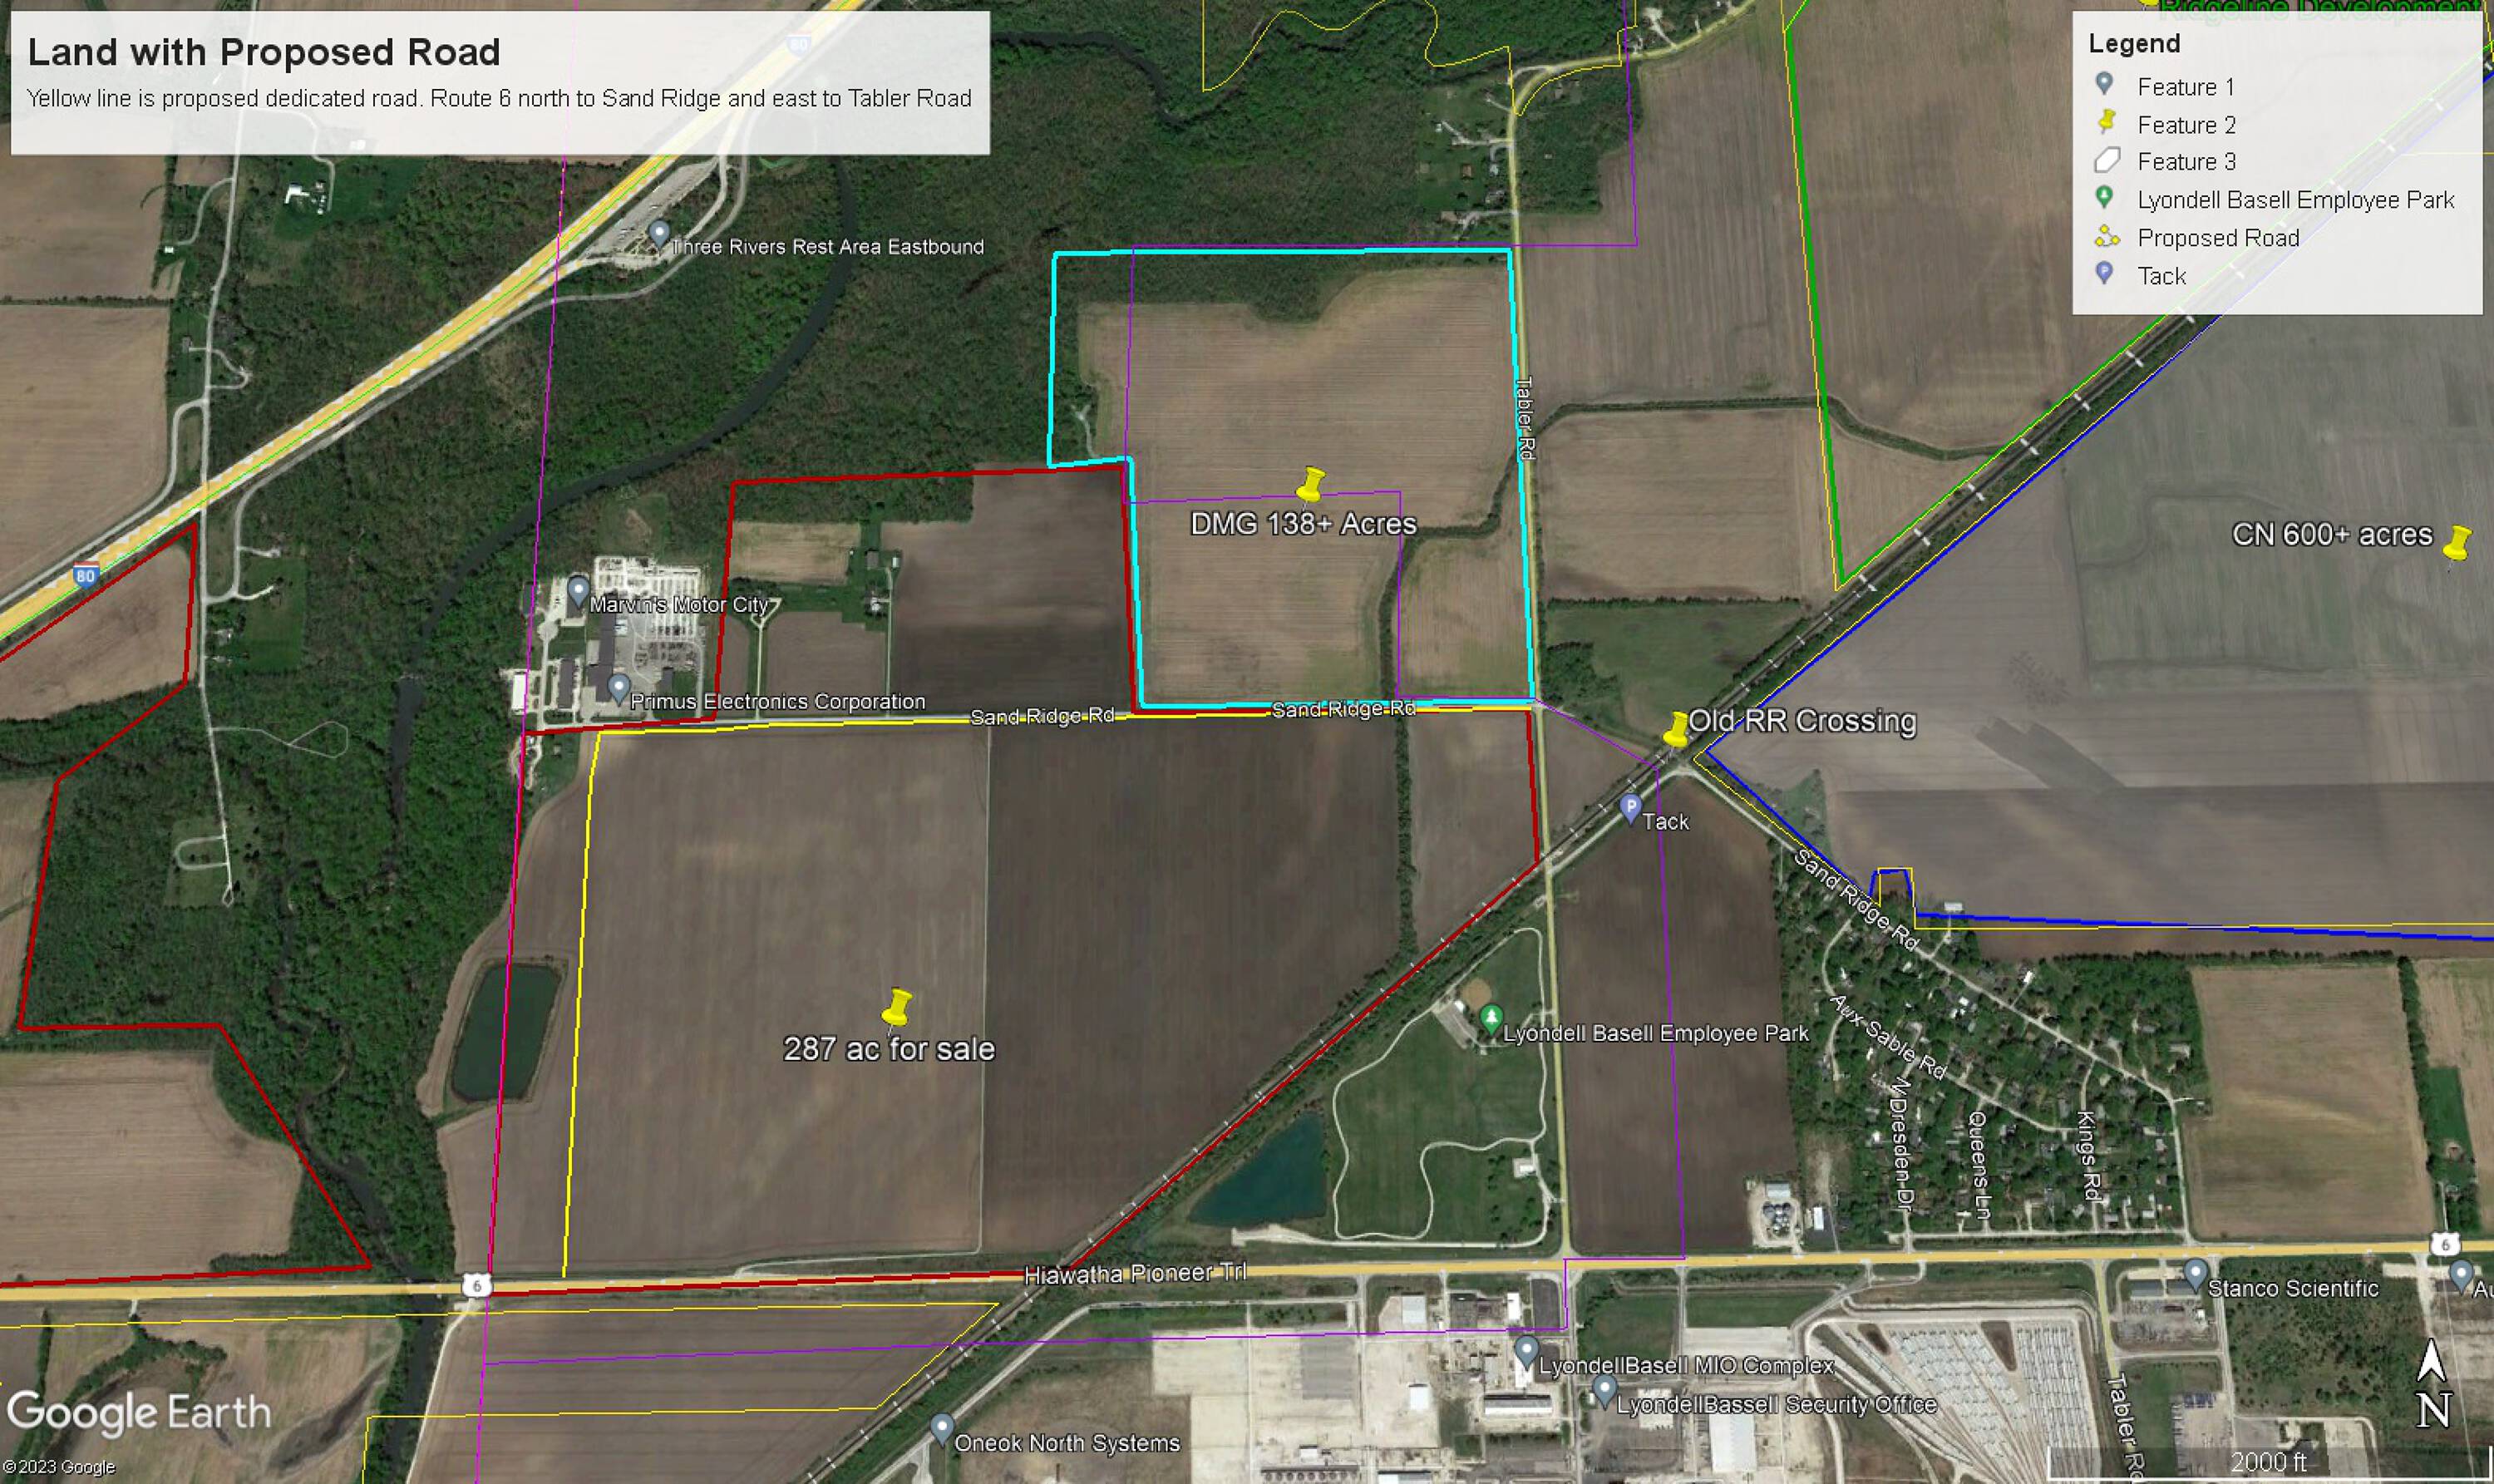Click the DMG 138+ Acres yellow pushpin
Viewport: 2494px width, 1484px height.
pos(1310,485)
